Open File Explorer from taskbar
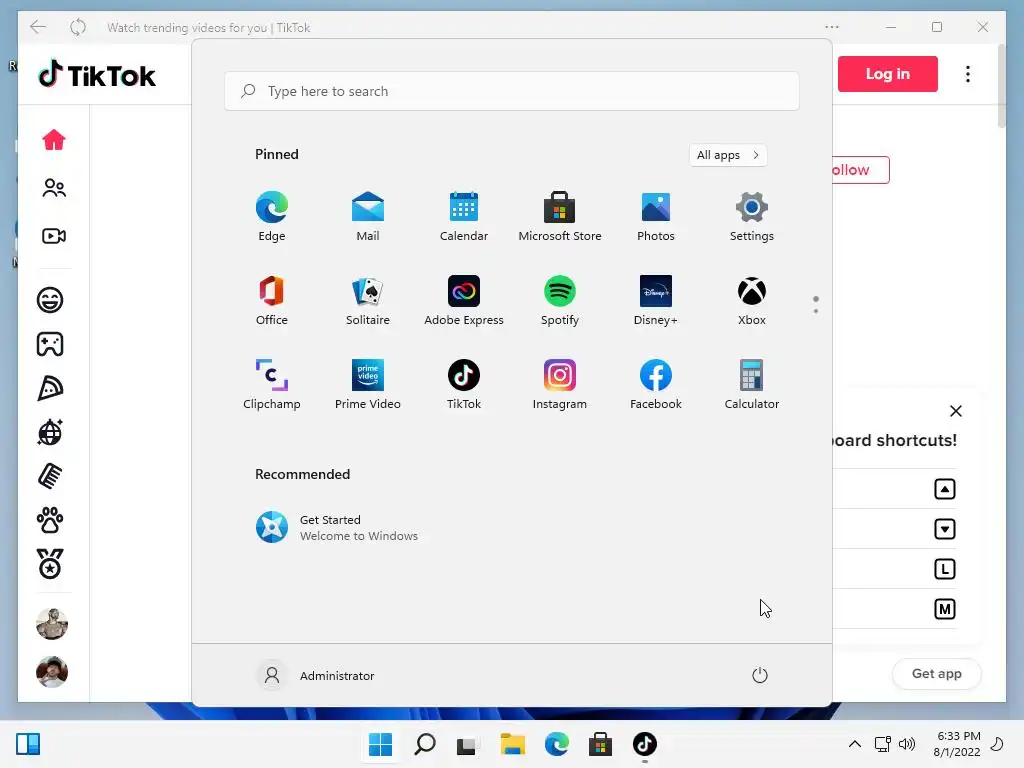Image resolution: width=1024 pixels, height=768 pixels. [x=513, y=744]
